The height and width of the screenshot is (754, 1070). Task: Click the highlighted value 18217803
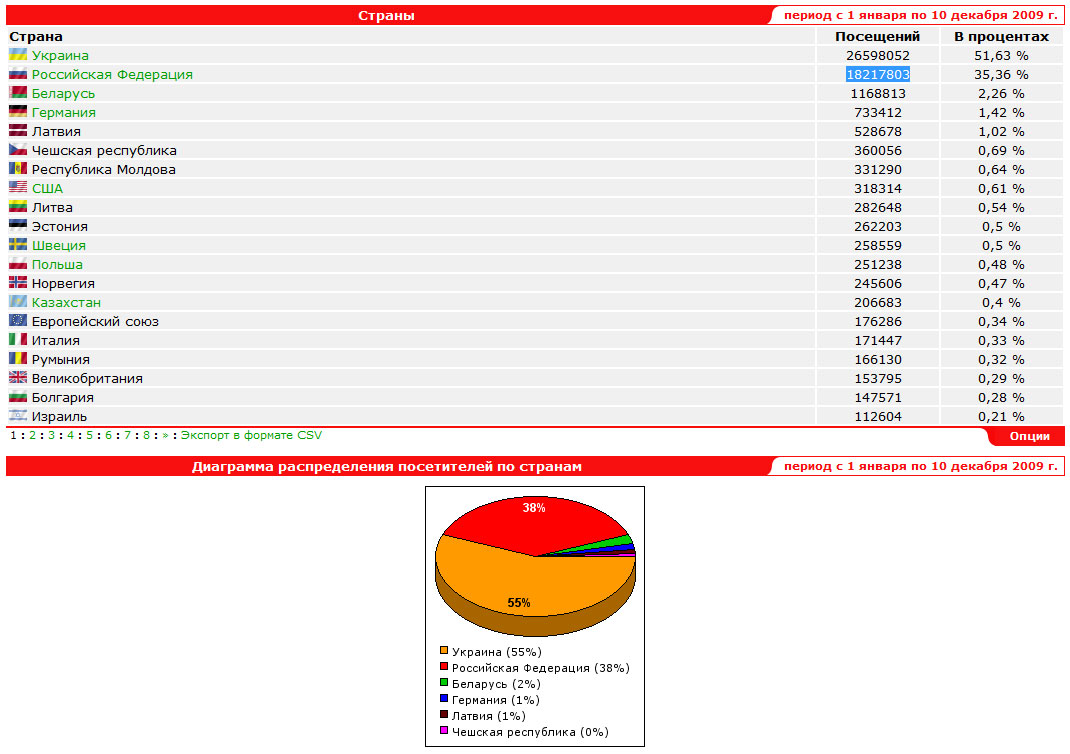(x=878, y=74)
